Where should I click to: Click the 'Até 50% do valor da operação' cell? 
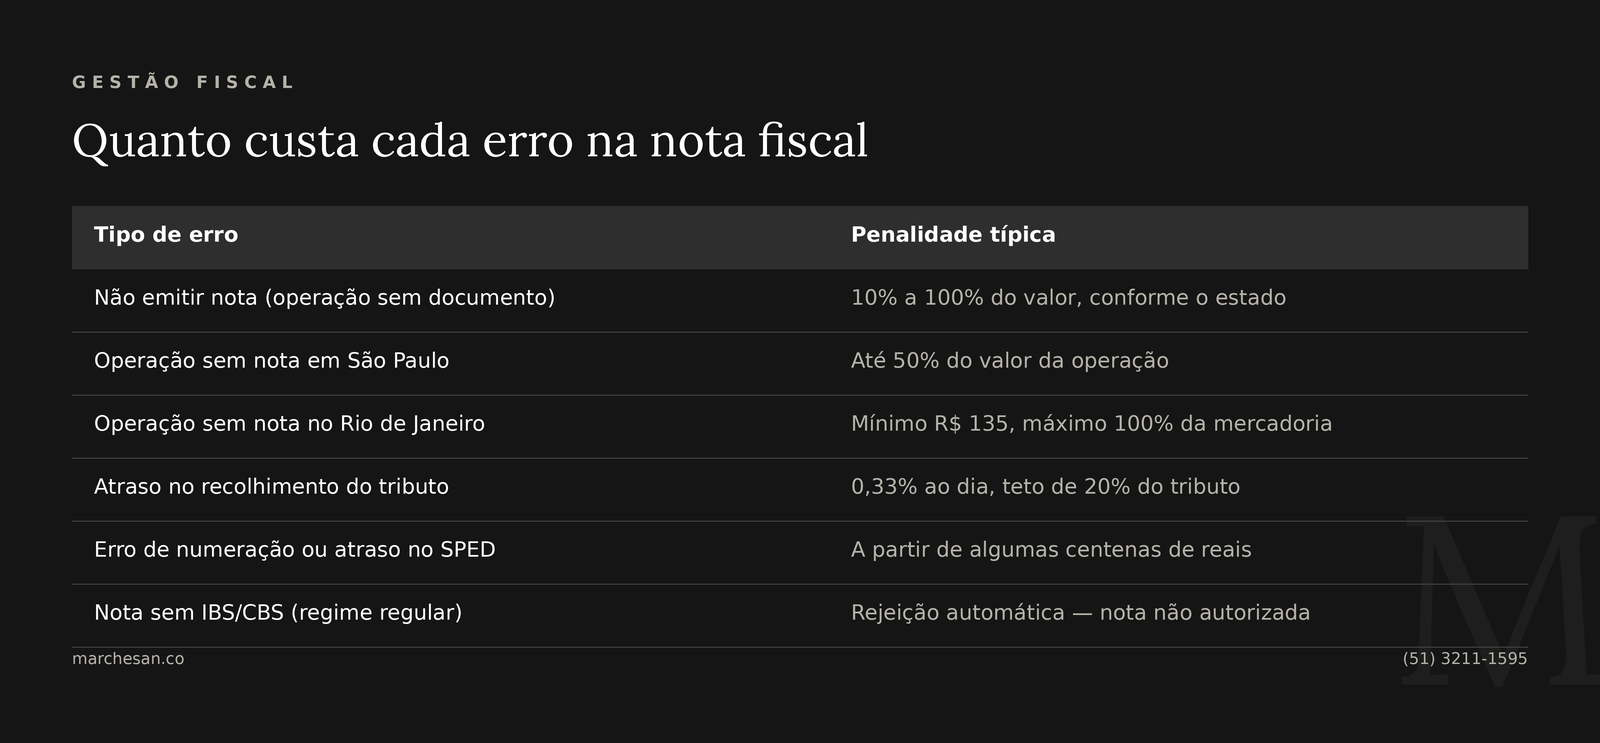(1010, 361)
